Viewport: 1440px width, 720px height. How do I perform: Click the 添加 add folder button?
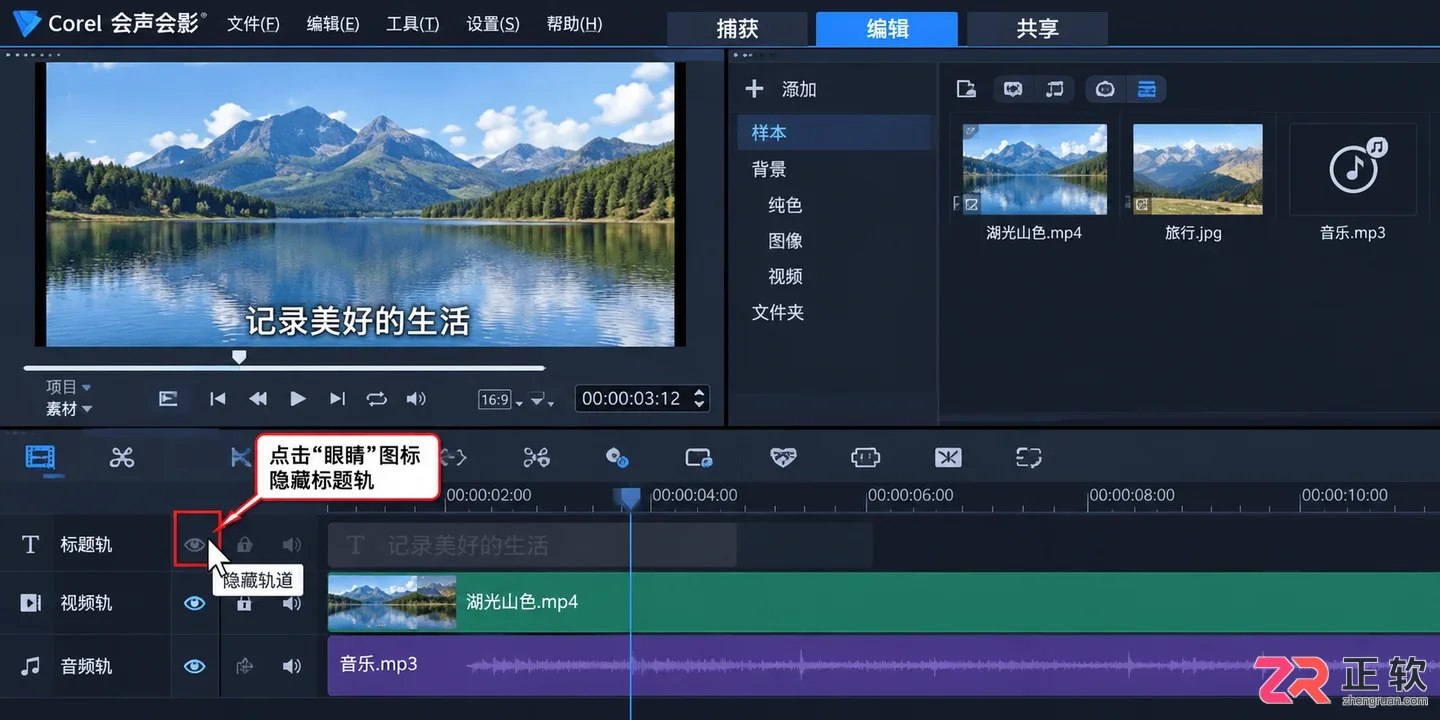click(781, 90)
